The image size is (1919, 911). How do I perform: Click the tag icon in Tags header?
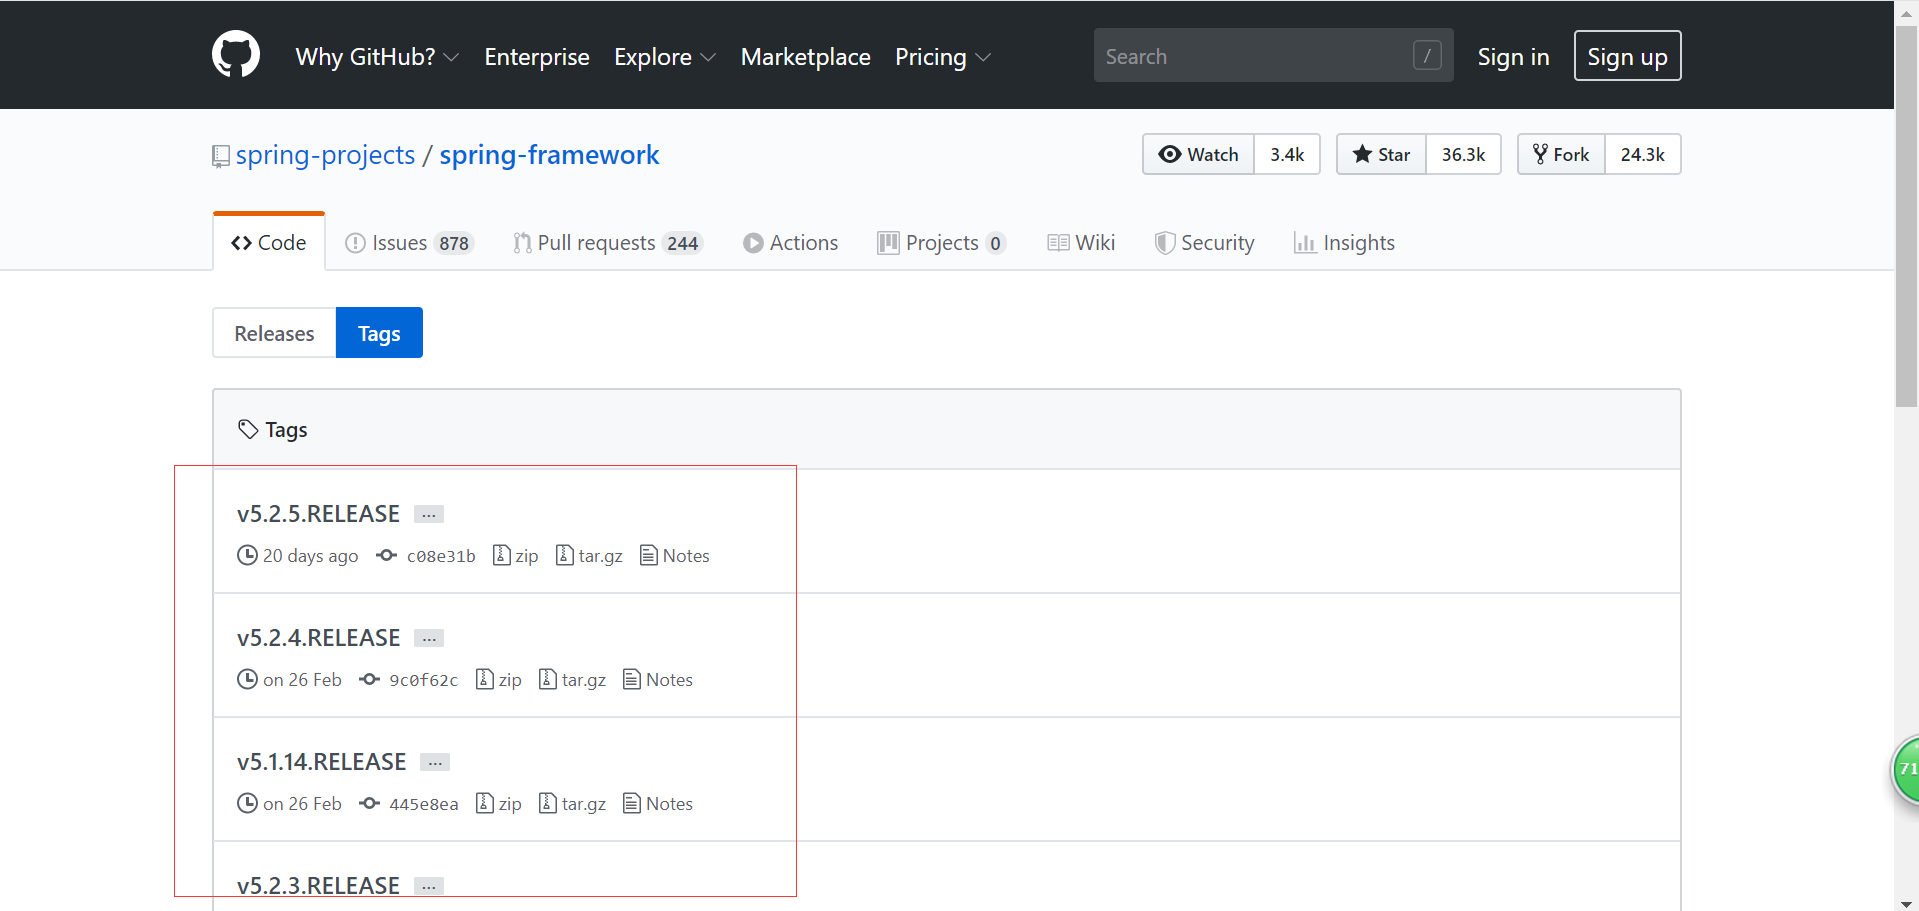[248, 429]
